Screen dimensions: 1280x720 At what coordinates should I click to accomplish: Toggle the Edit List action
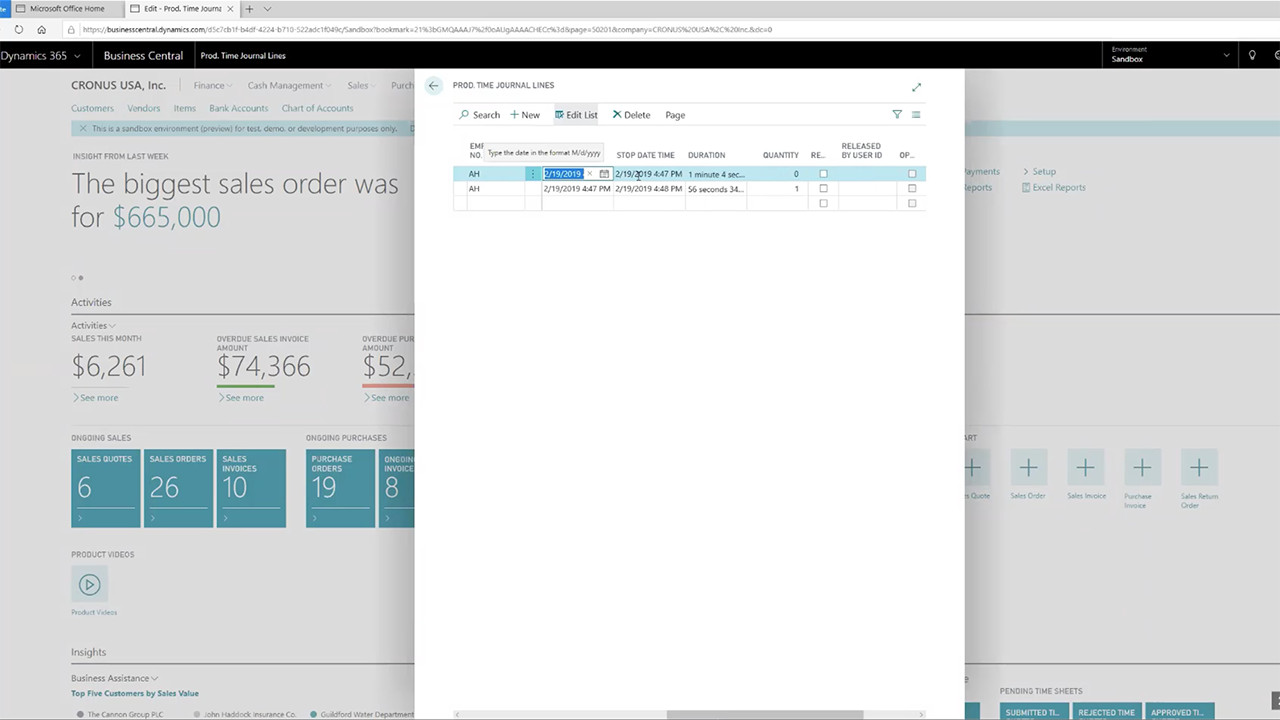pyautogui.click(x=576, y=115)
